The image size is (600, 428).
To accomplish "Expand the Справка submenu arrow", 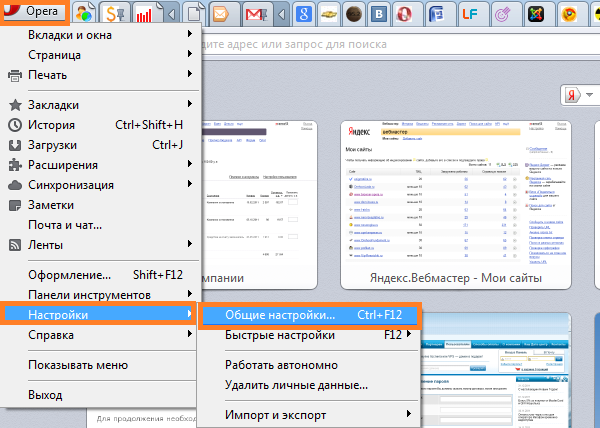I will (x=189, y=334).
